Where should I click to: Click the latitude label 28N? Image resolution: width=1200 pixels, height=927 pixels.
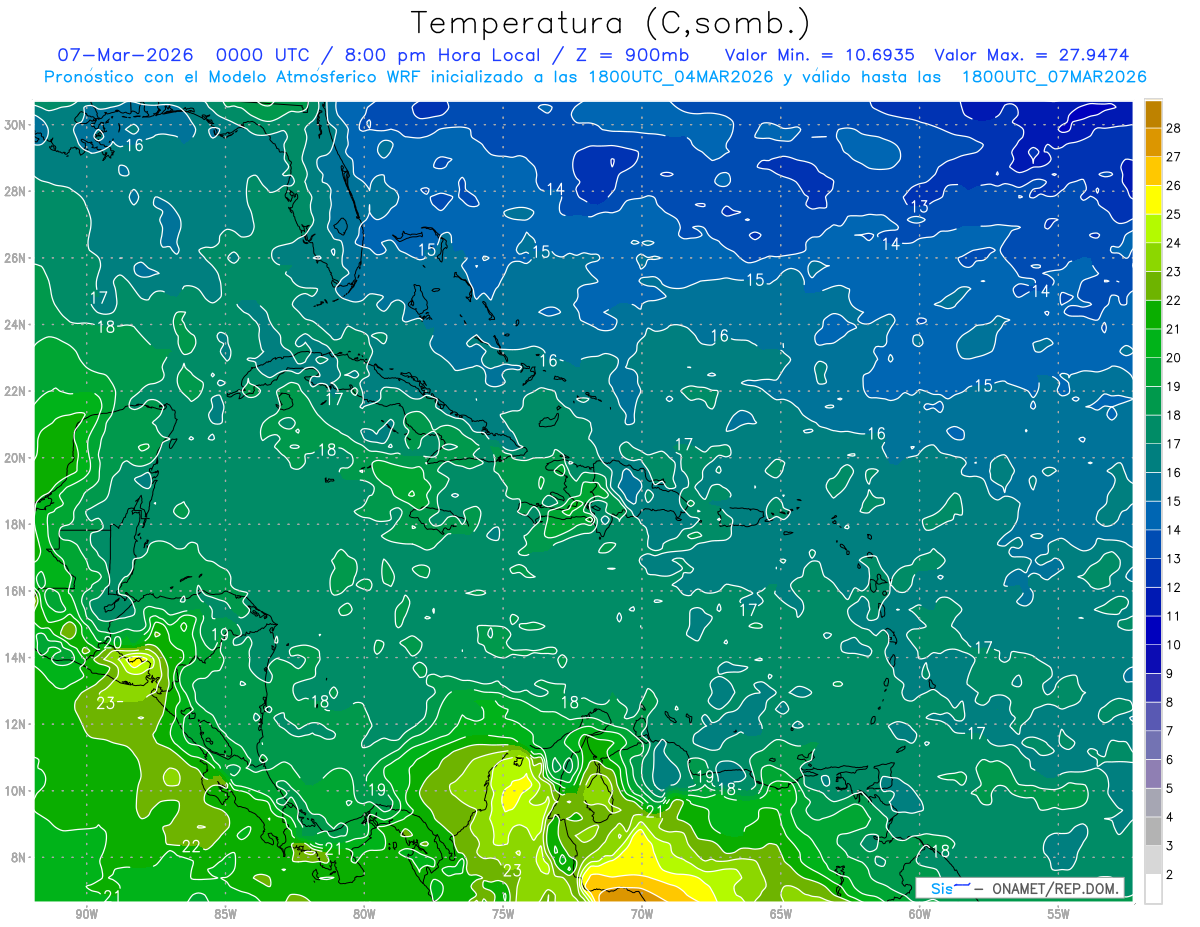click(15, 191)
